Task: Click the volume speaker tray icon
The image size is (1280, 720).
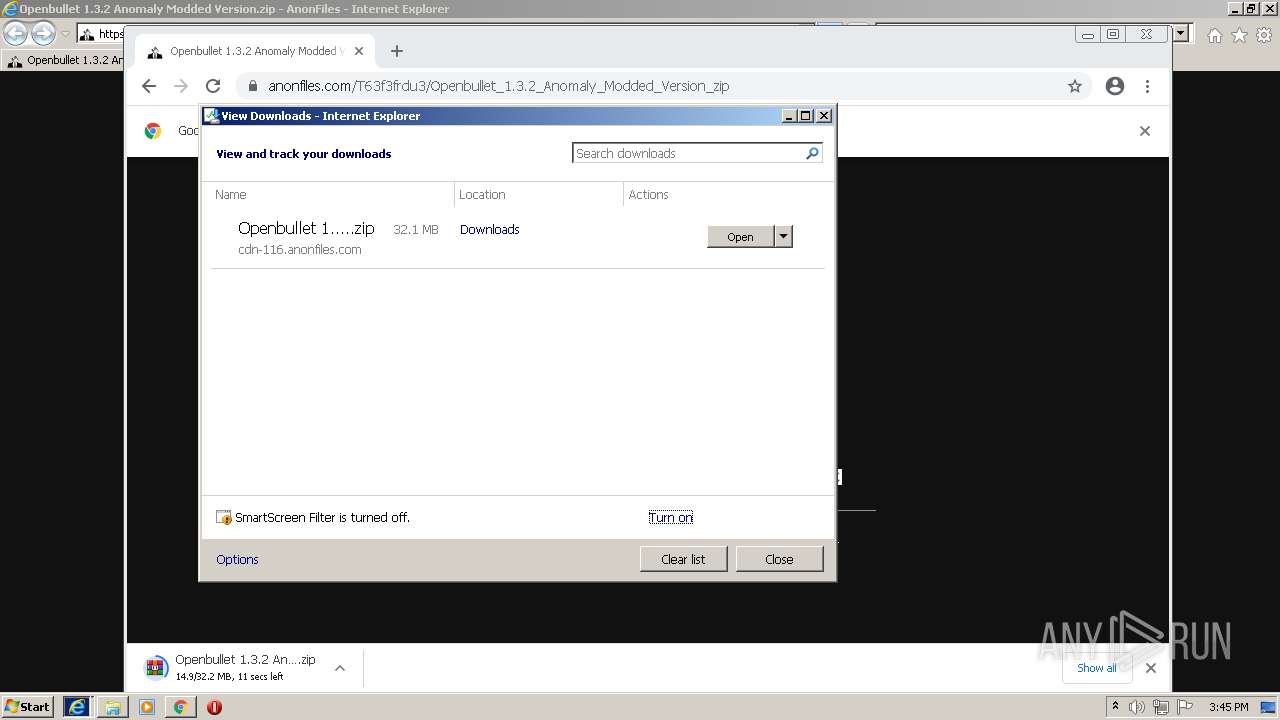Action: [x=1137, y=707]
